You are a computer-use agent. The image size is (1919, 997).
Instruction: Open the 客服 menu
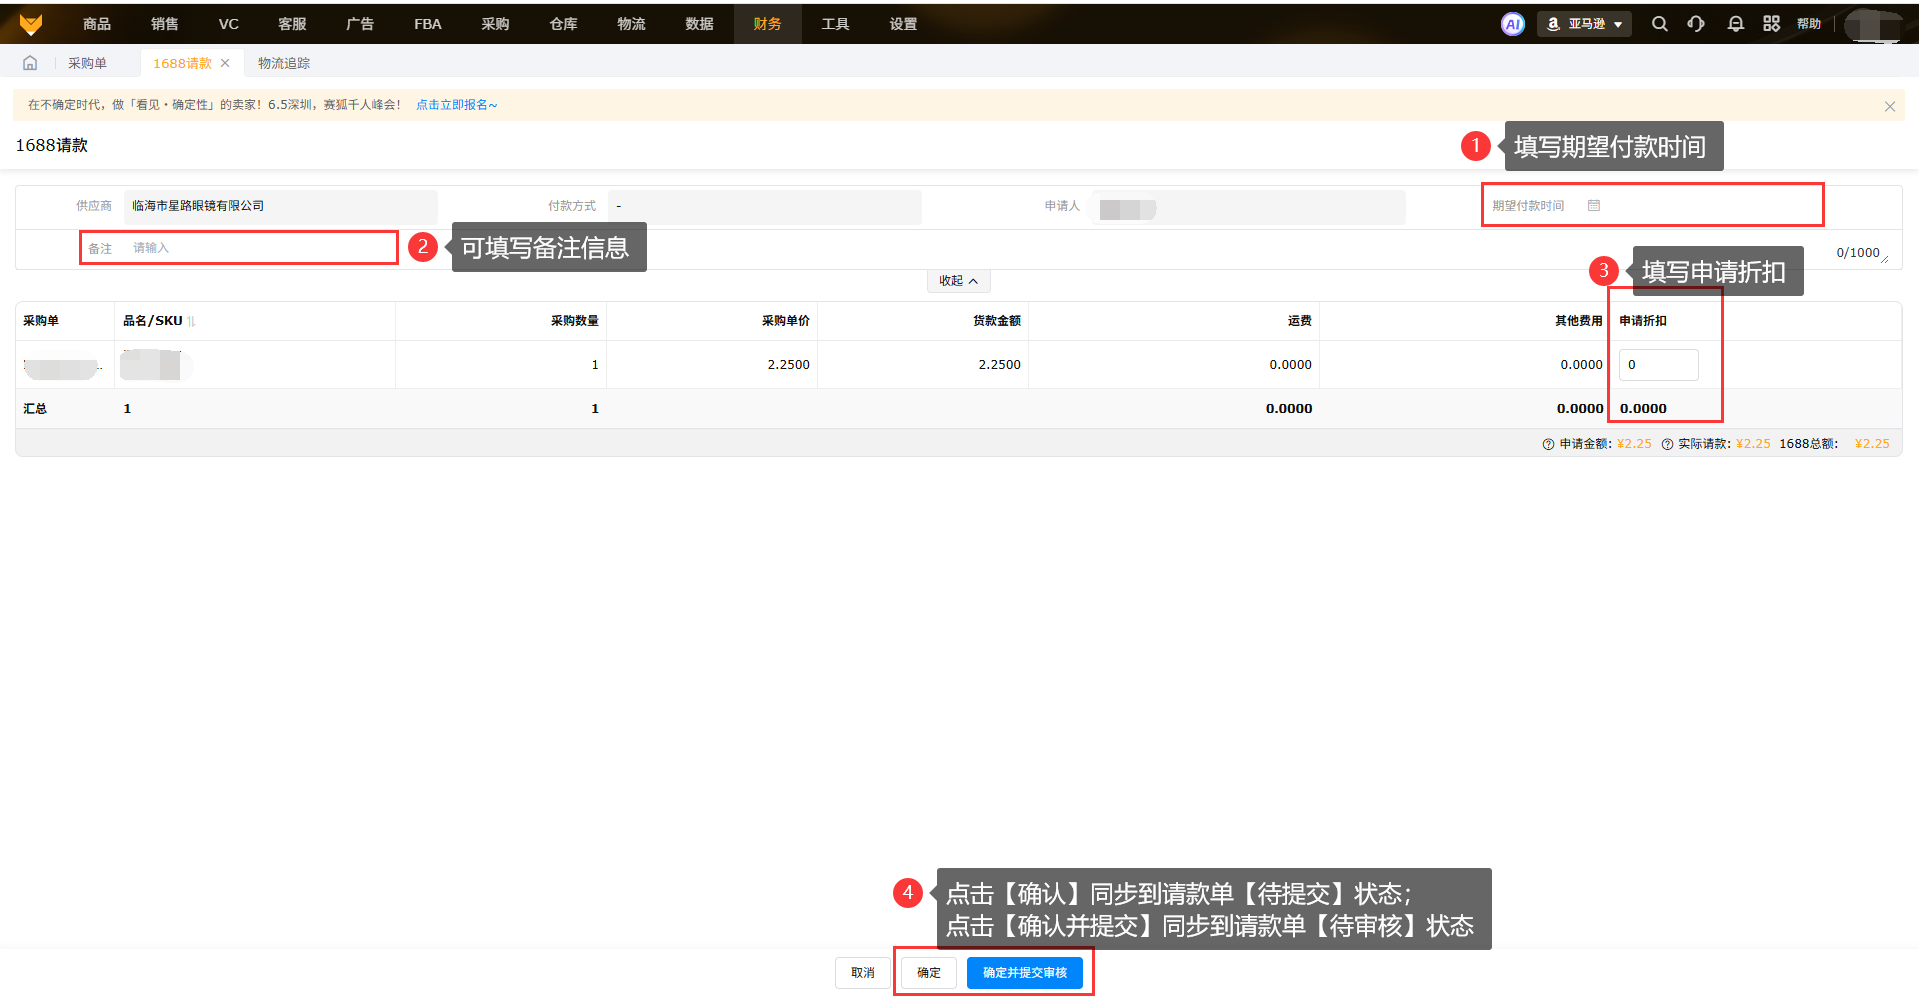pyautogui.click(x=293, y=24)
